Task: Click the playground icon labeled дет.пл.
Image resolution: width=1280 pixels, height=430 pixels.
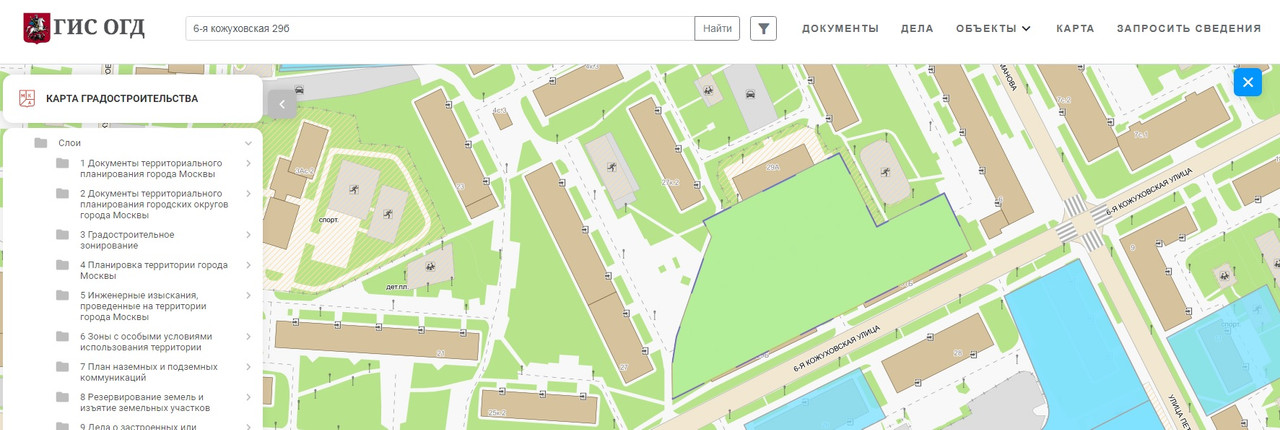Action: (x=430, y=267)
